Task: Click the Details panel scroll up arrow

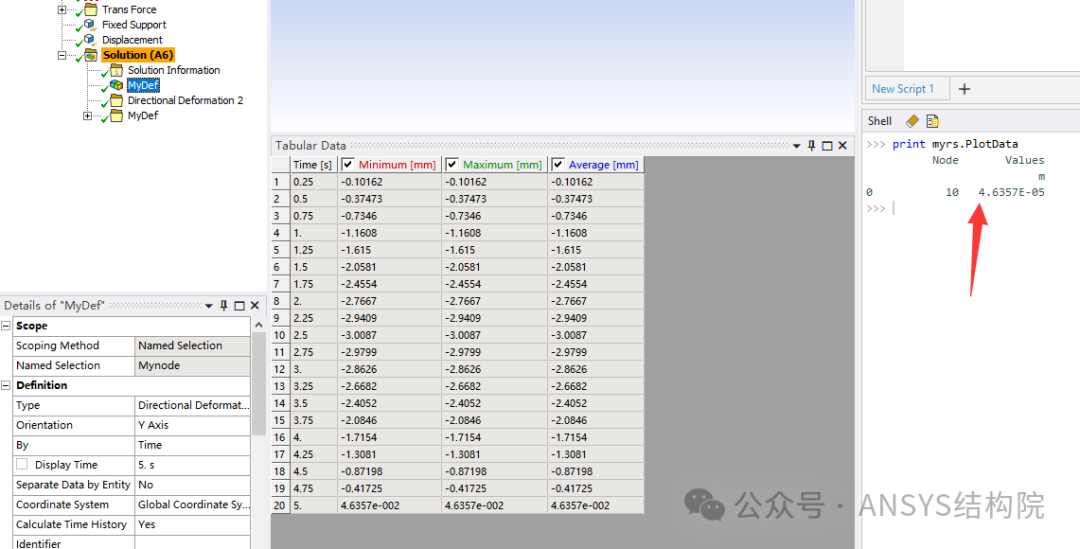Action: (x=259, y=325)
